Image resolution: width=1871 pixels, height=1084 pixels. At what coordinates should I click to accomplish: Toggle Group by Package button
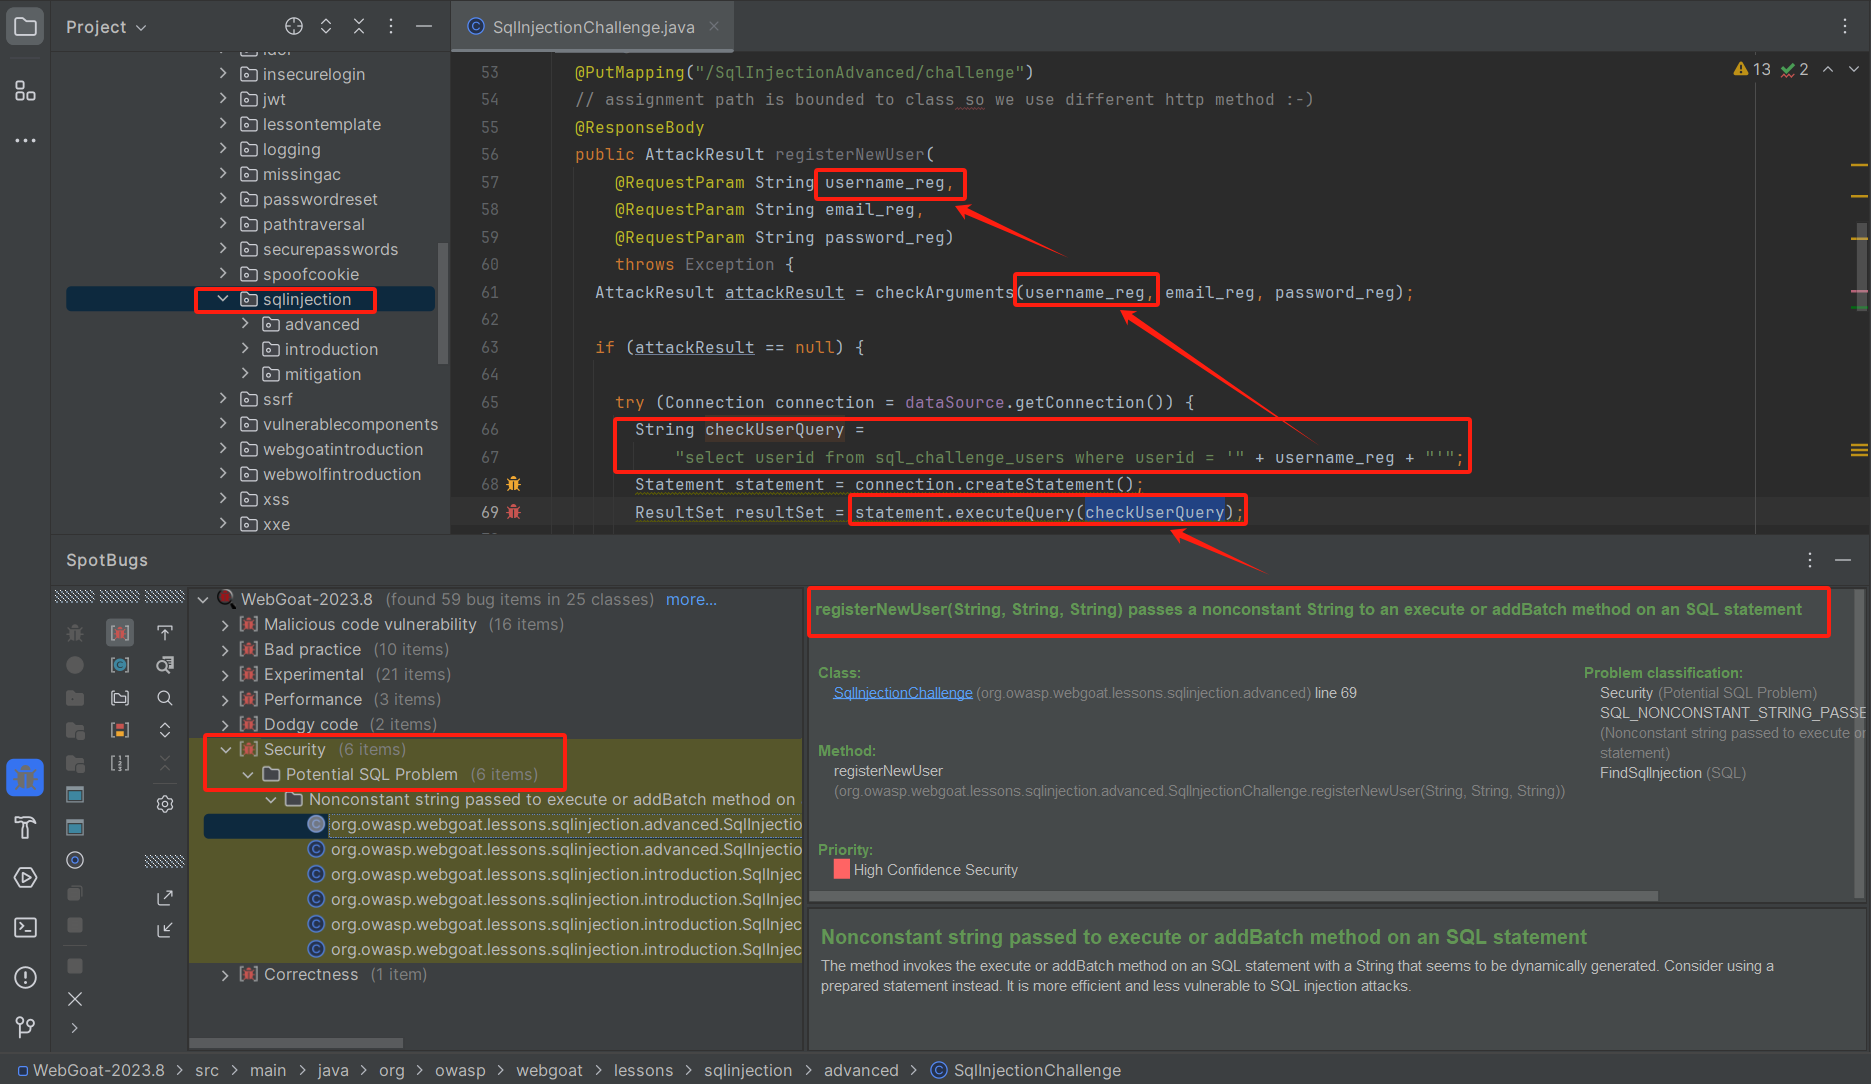pos(120,698)
